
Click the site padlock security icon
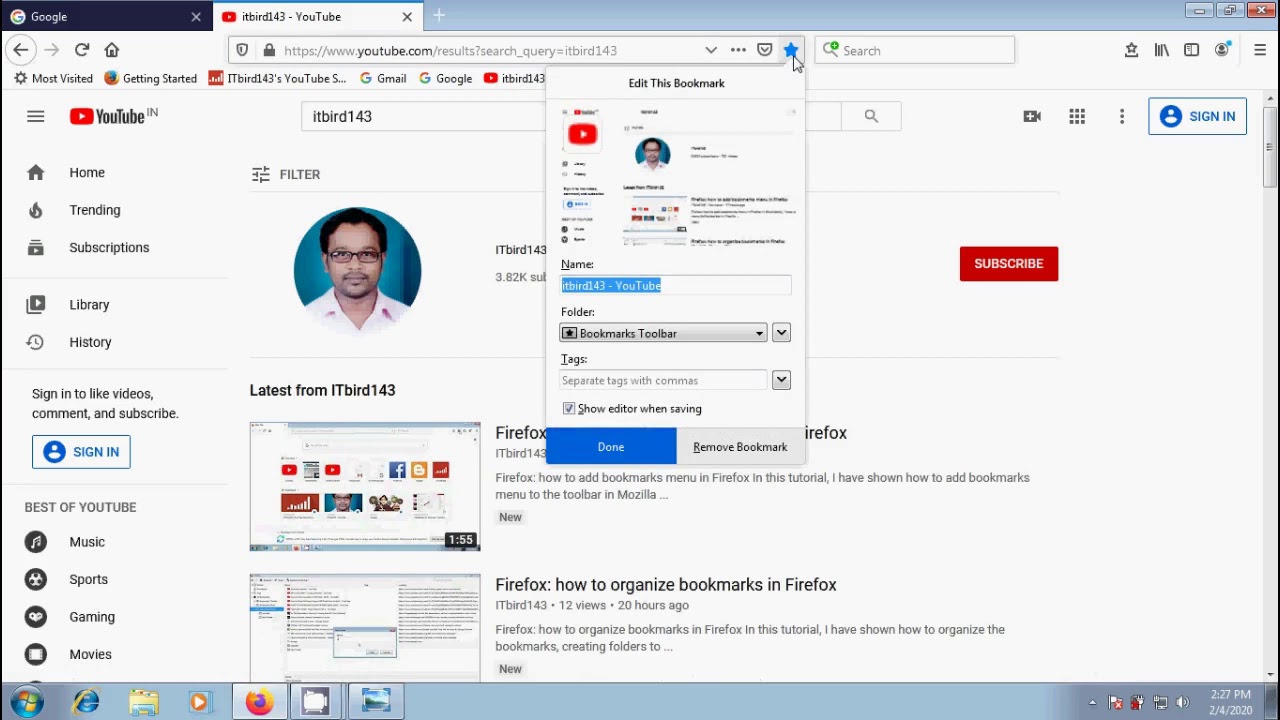coord(269,50)
